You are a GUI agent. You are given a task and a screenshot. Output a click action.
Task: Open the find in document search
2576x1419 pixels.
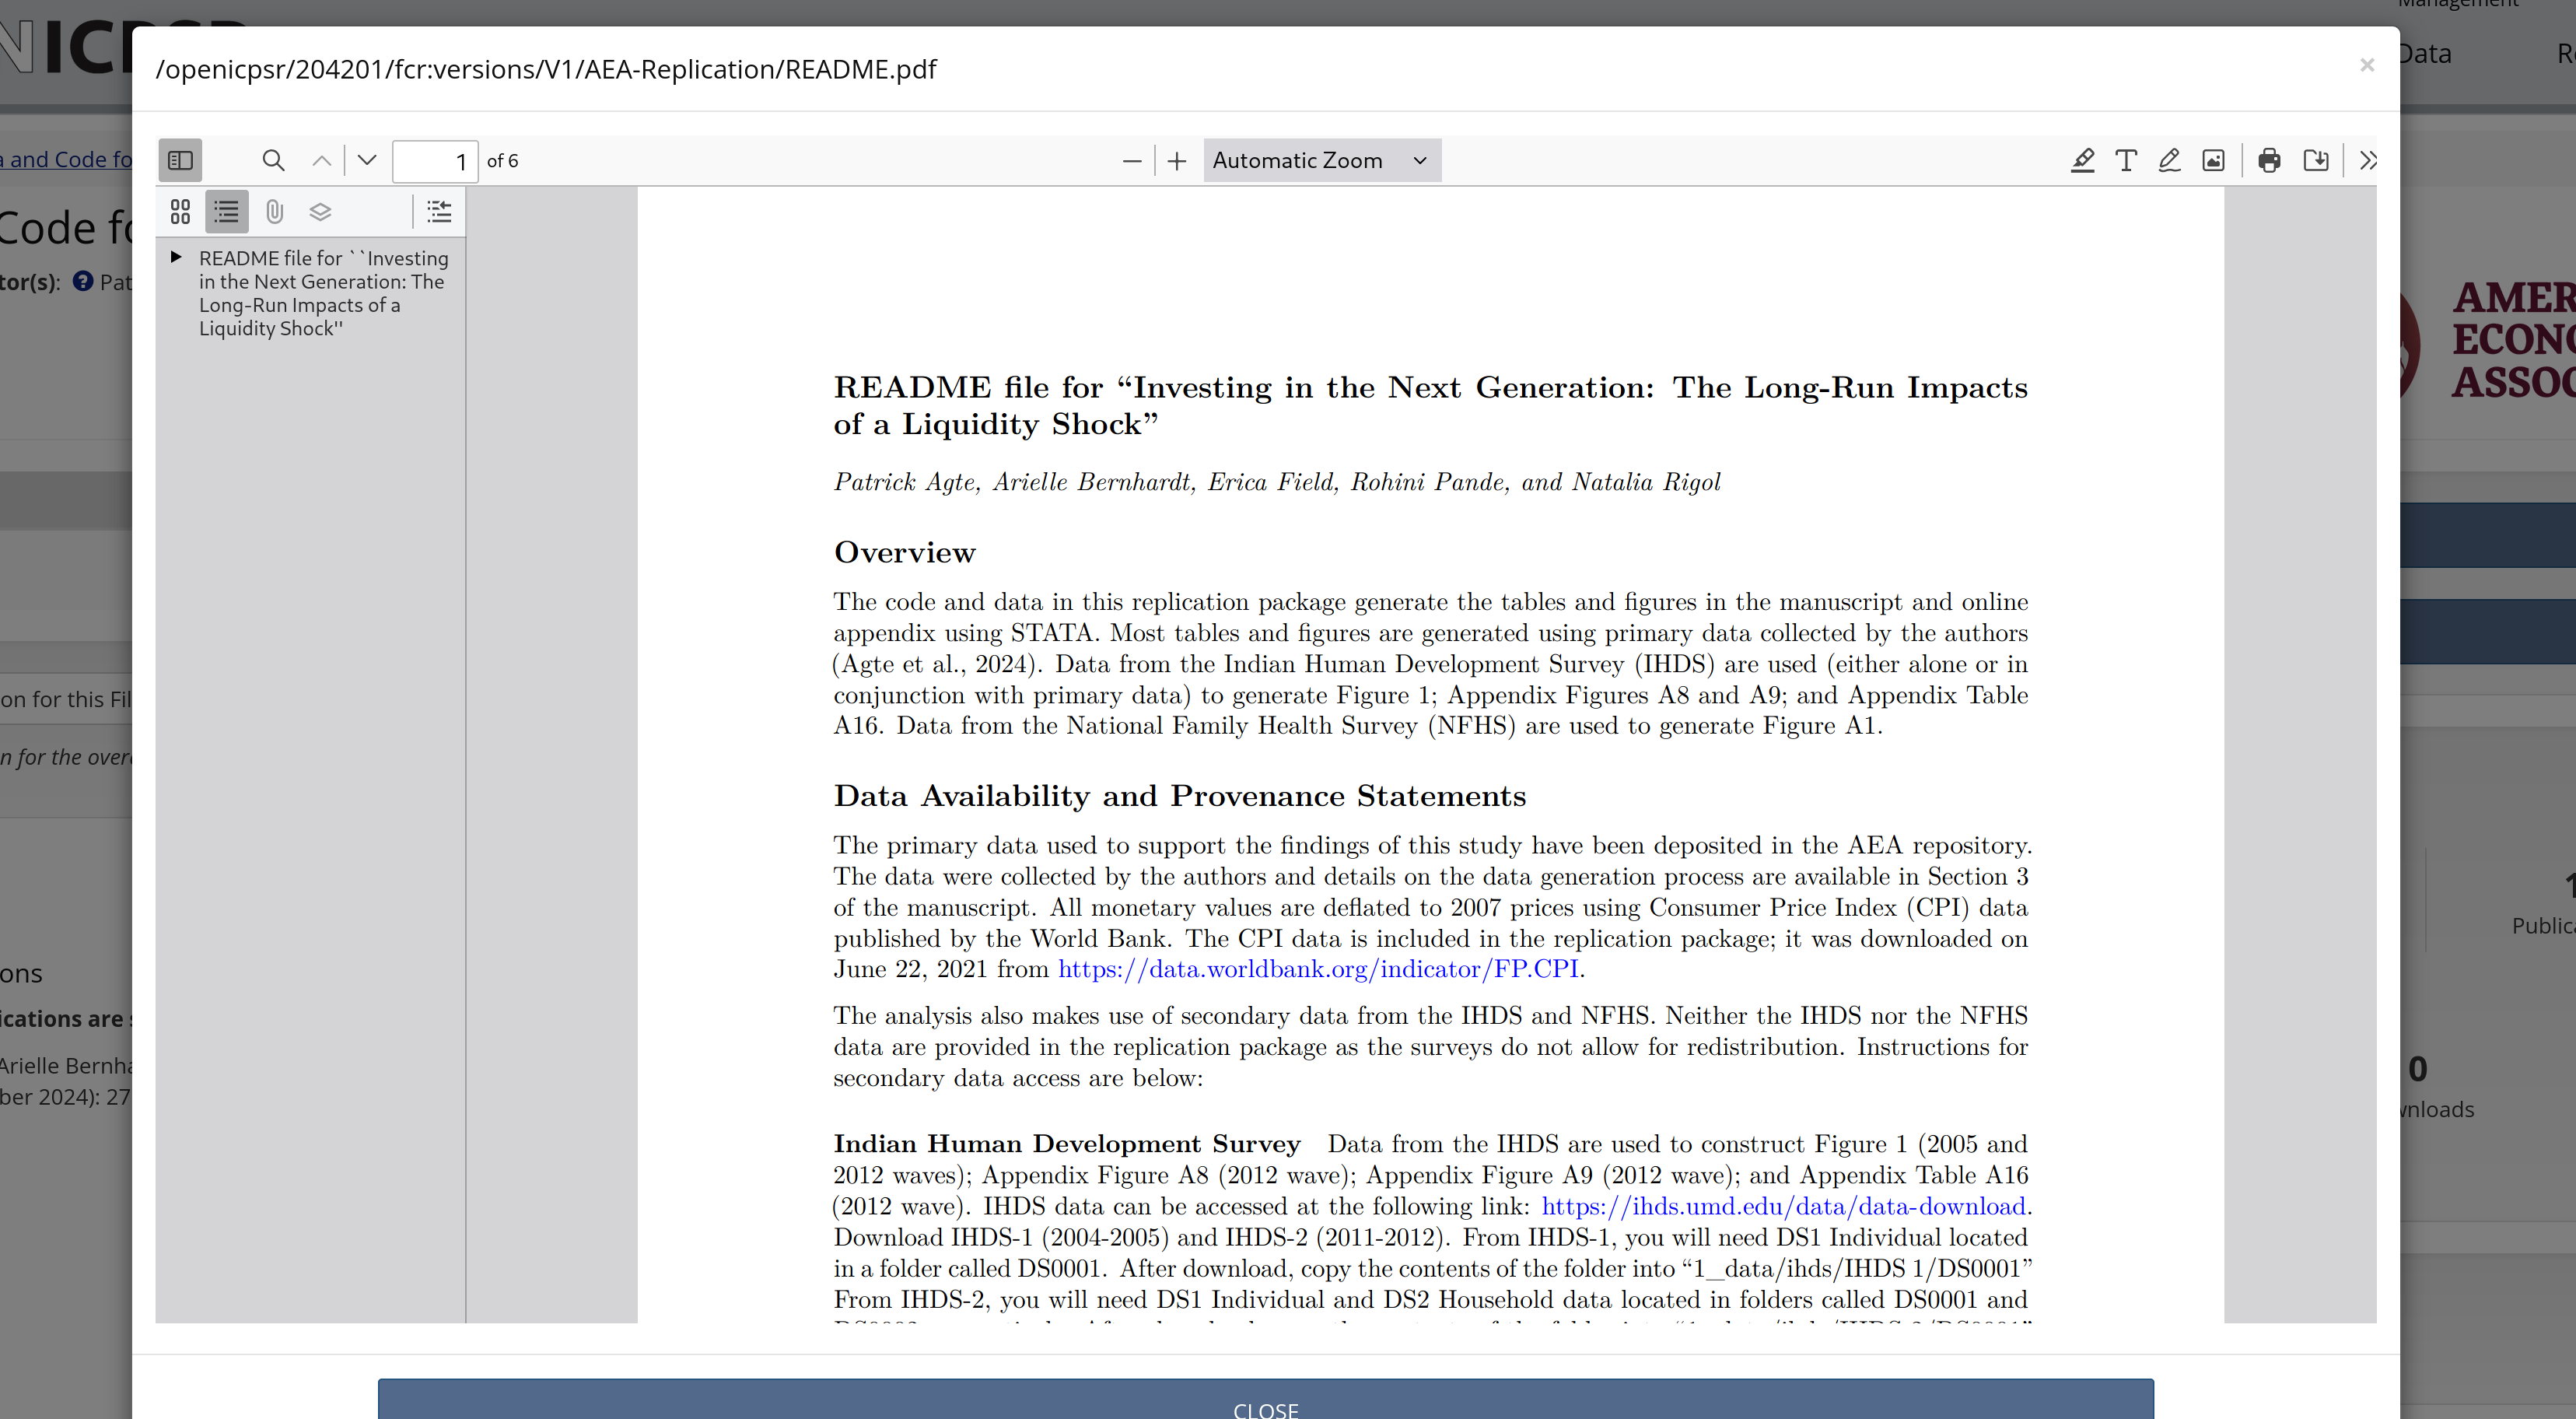(273, 160)
